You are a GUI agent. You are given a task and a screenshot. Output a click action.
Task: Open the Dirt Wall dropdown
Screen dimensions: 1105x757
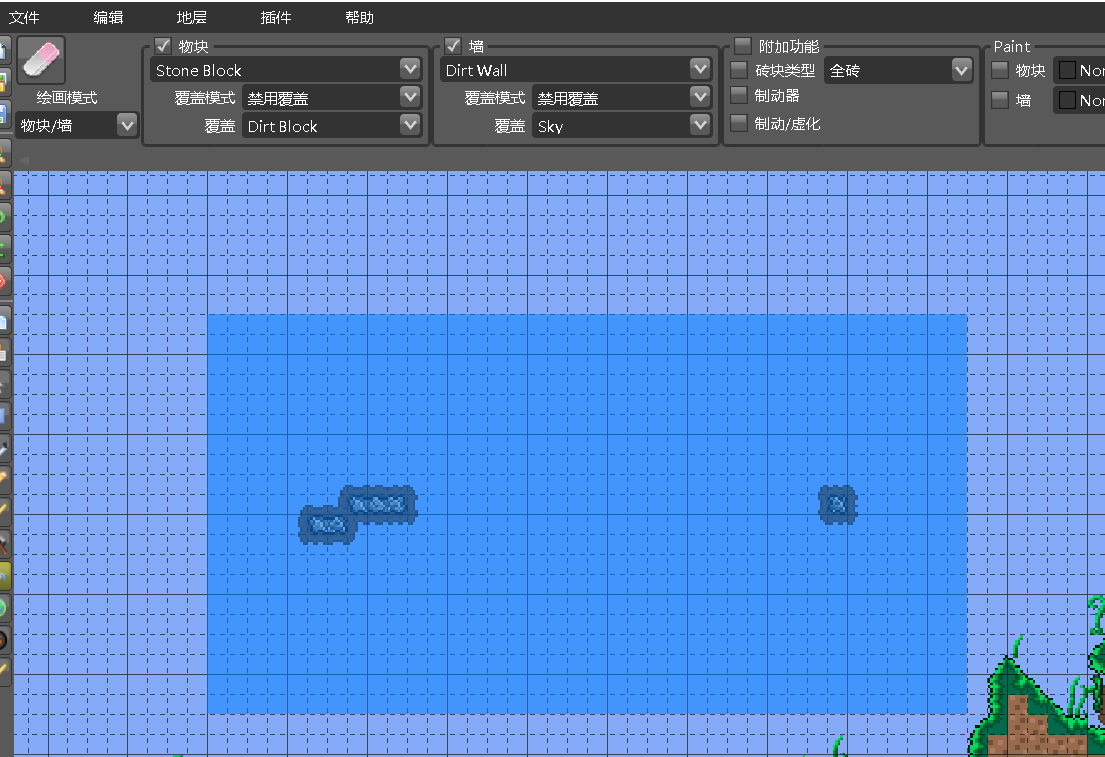point(700,69)
